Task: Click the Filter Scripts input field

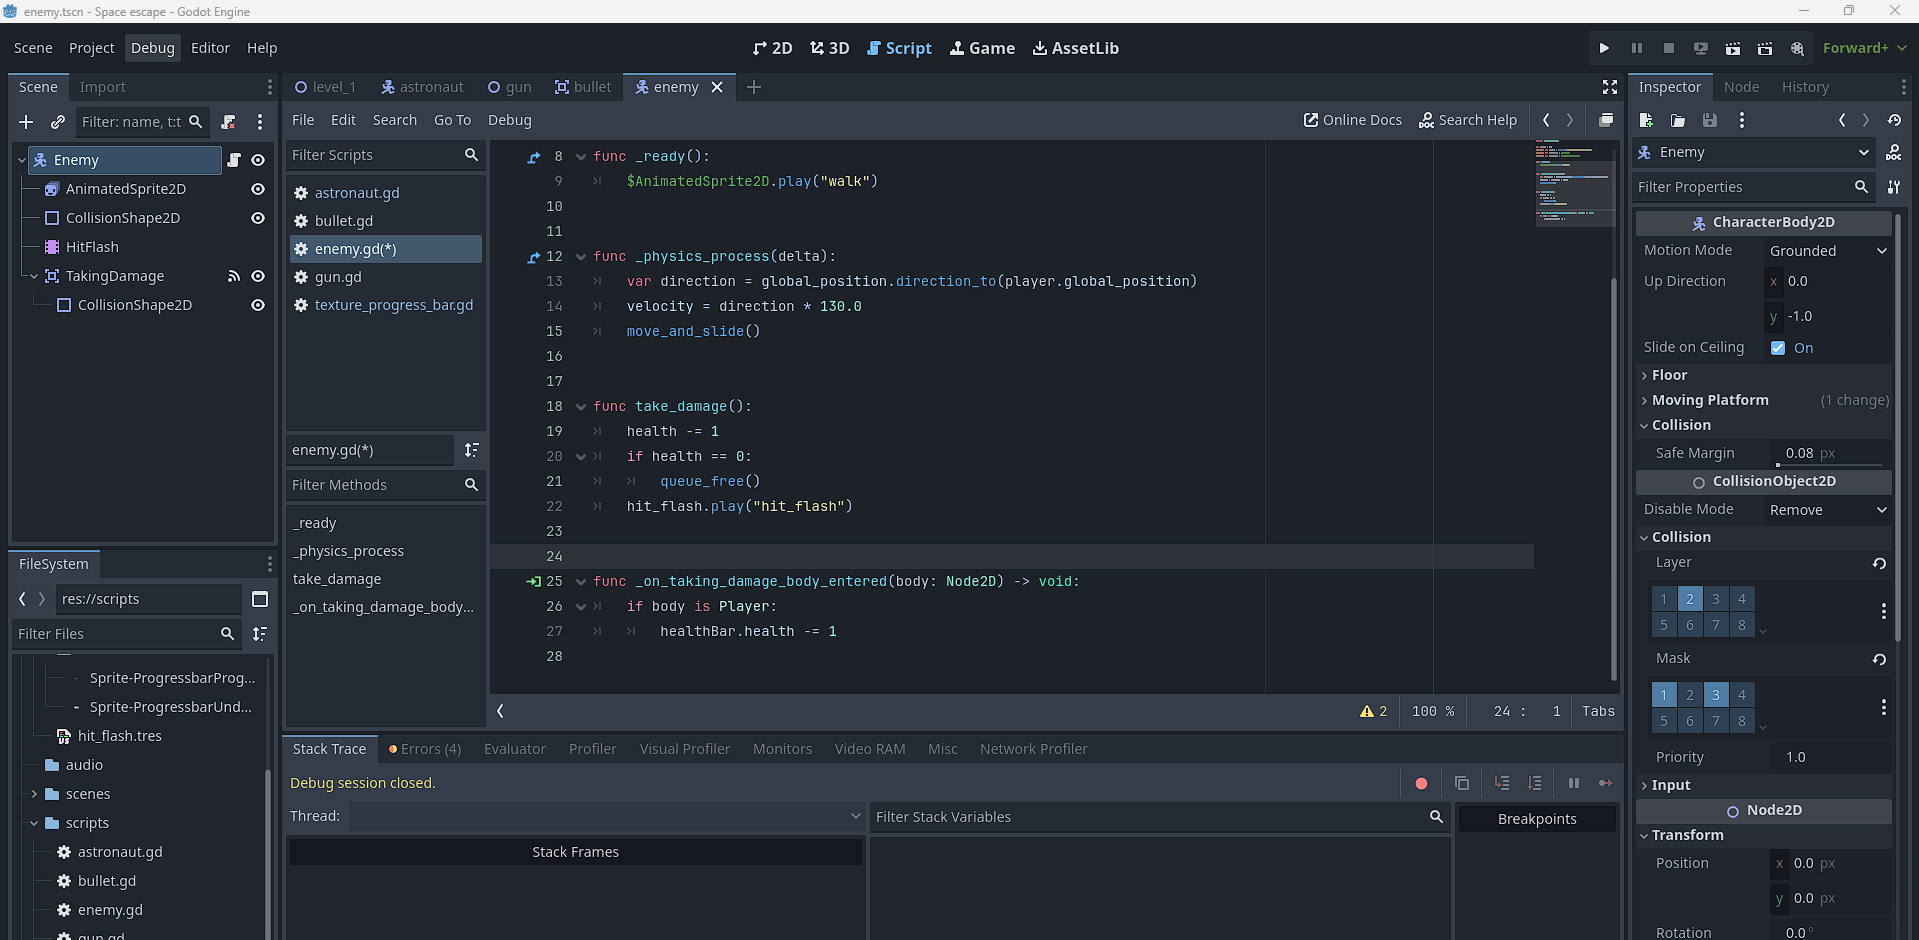Action: (374, 155)
